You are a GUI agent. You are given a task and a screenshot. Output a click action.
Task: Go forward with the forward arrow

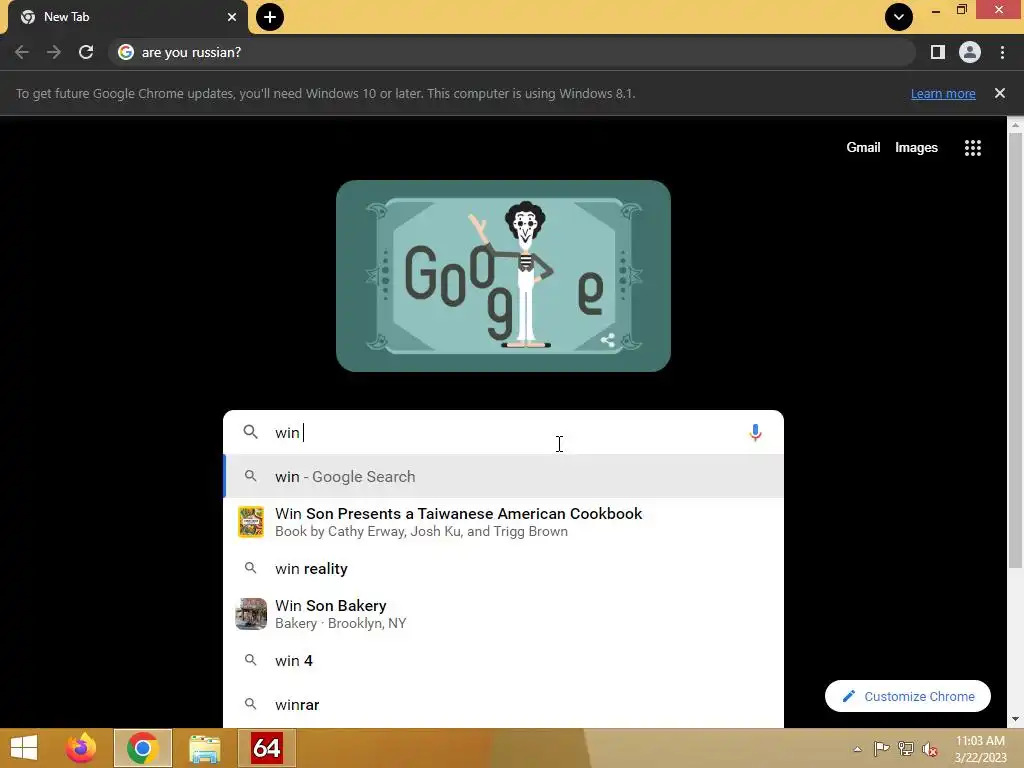point(54,52)
